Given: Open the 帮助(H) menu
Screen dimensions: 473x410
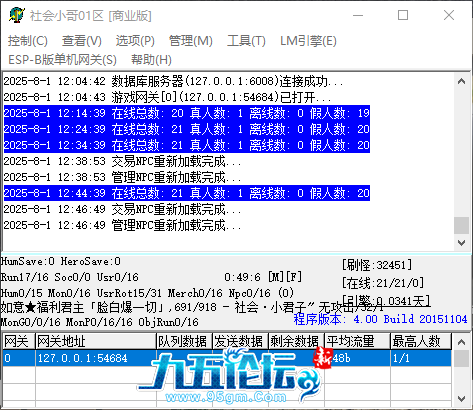Looking at the screenshot, I should coord(151,60).
